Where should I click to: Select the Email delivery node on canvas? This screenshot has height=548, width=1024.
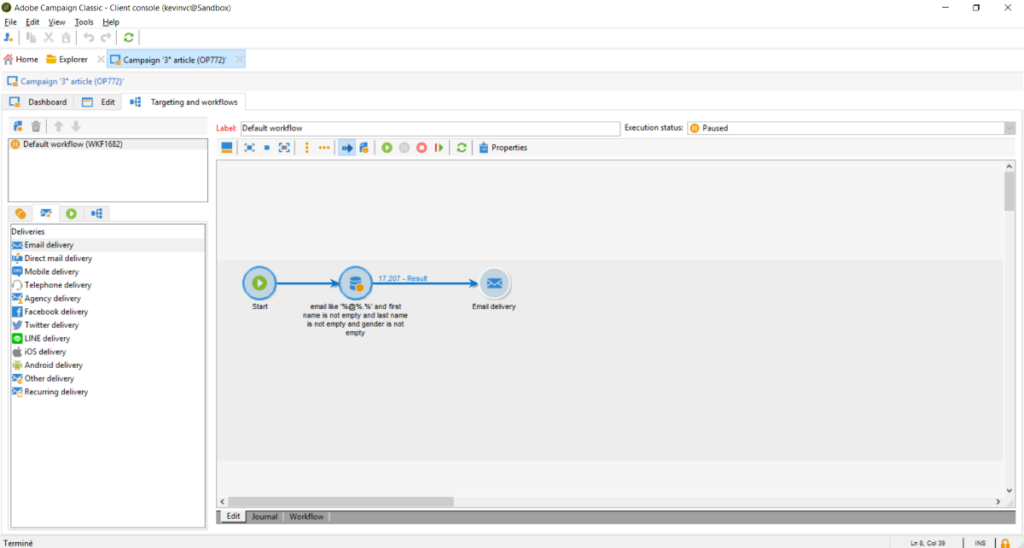click(x=494, y=283)
